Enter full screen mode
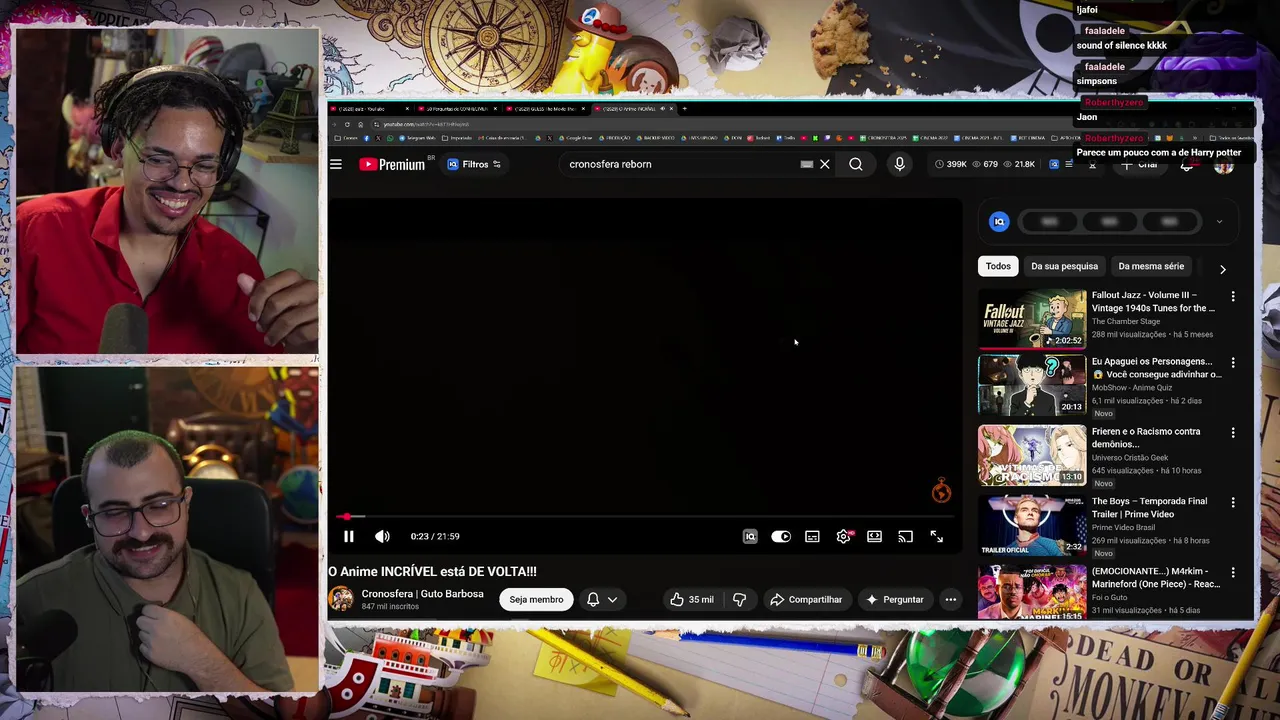 (x=936, y=536)
